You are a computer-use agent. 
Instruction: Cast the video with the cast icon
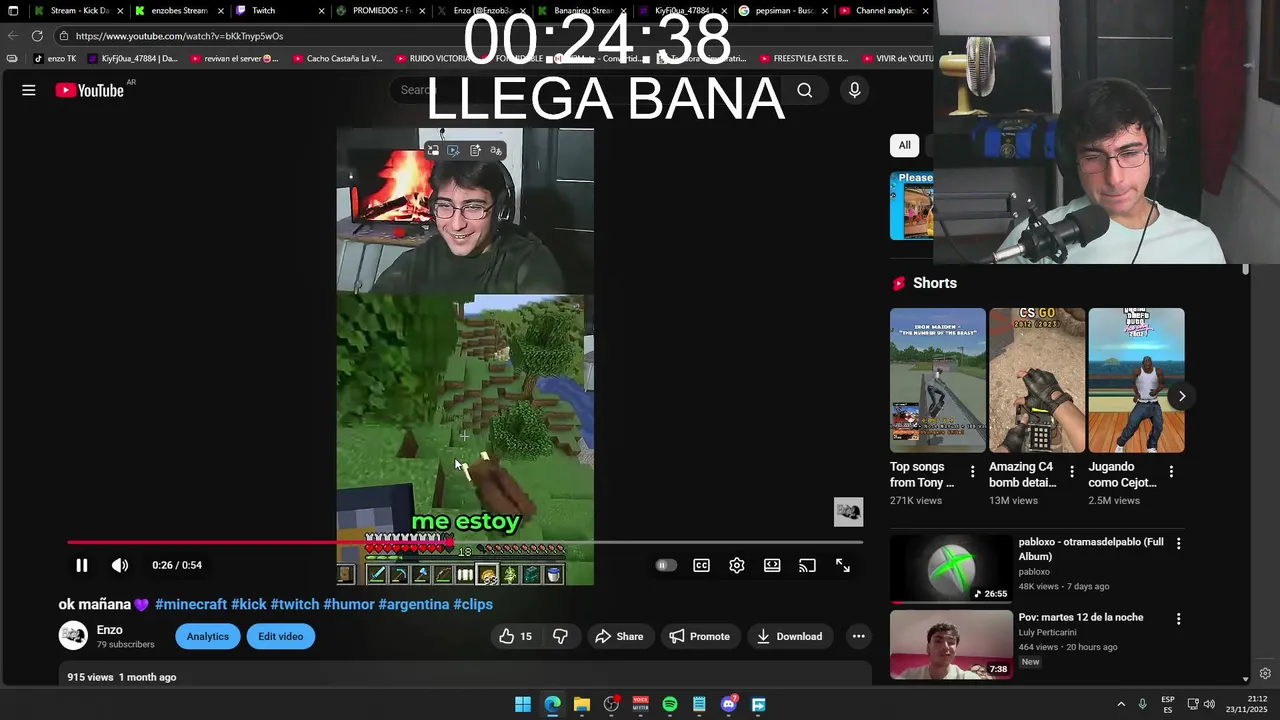coord(807,565)
